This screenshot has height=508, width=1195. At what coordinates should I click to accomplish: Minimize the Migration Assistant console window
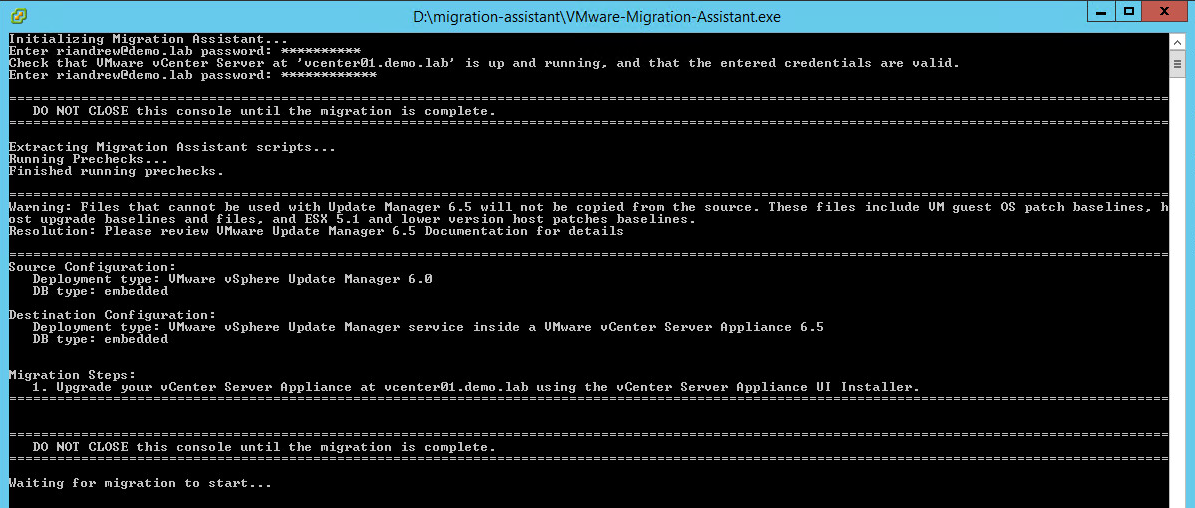pyautogui.click(x=1101, y=12)
